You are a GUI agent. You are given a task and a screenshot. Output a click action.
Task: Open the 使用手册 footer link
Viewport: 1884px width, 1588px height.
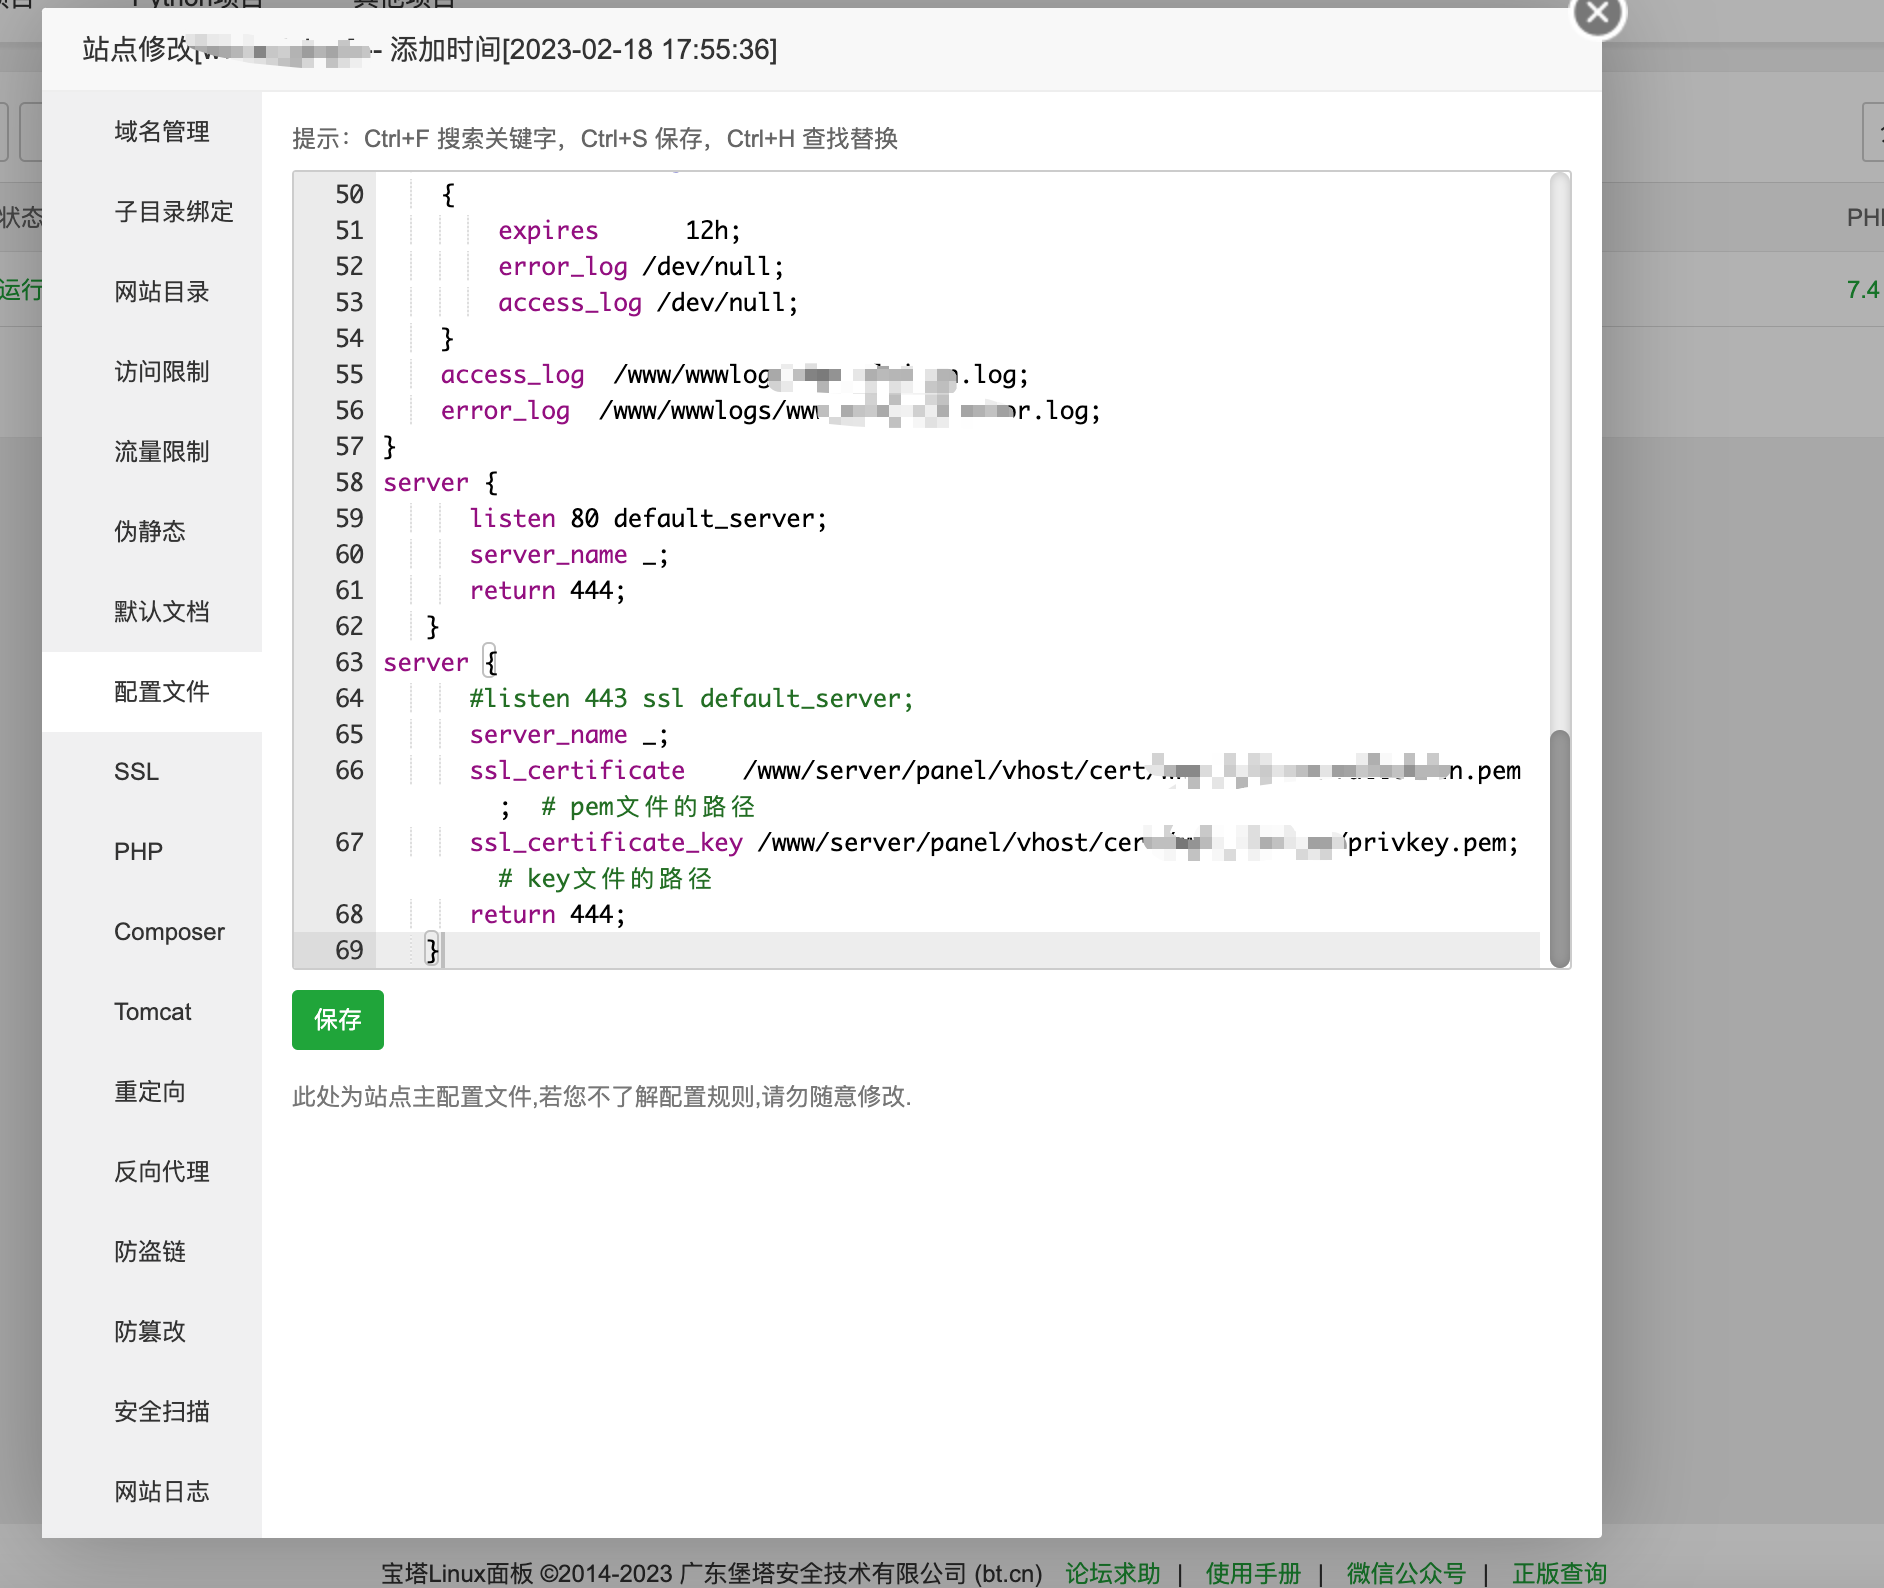coord(1253,1573)
